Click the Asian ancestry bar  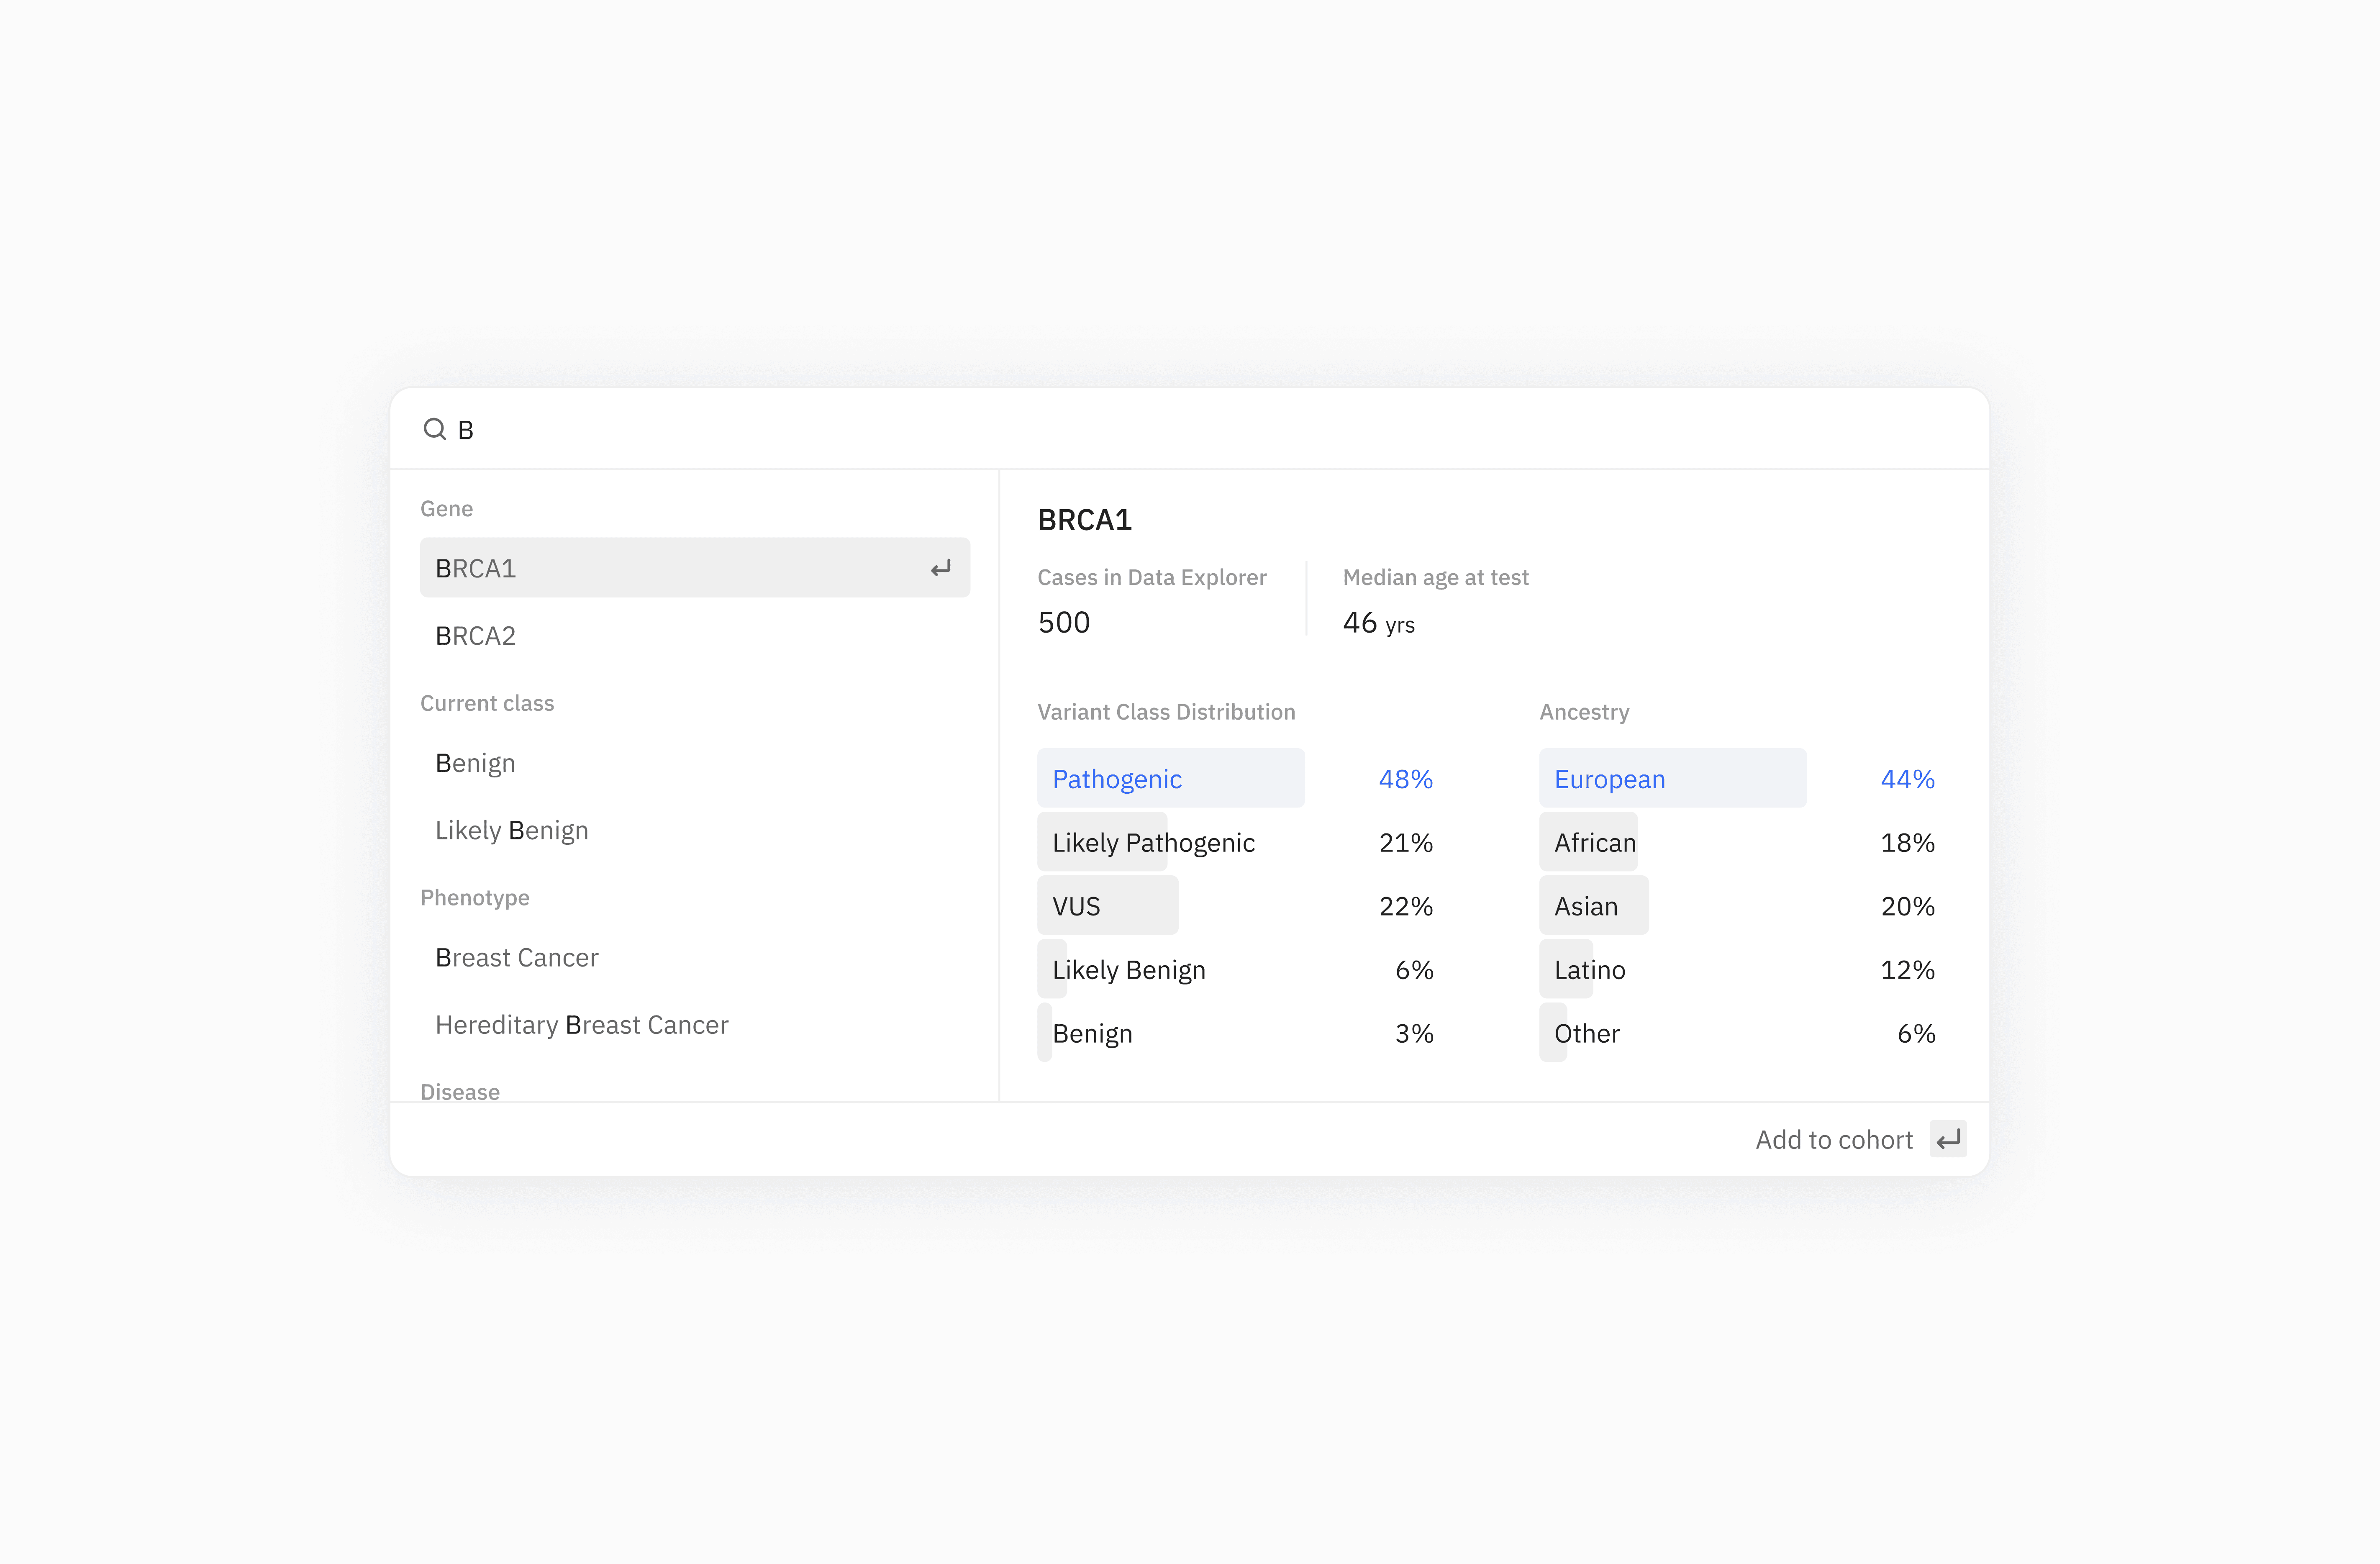(x=1593, y=906)
